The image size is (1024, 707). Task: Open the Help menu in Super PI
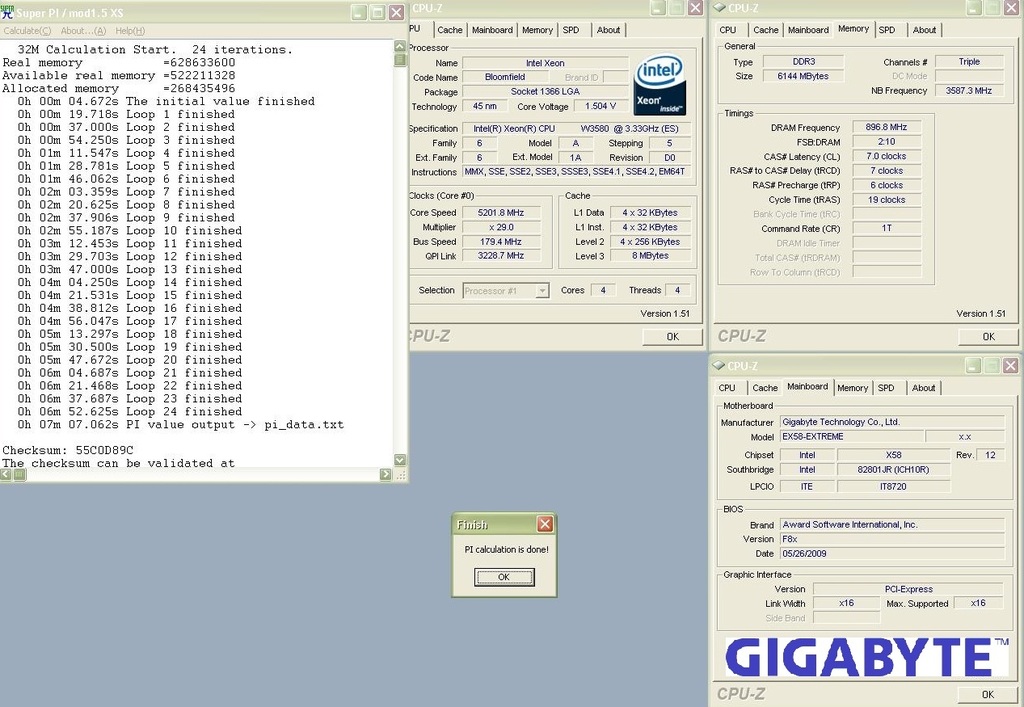(x=130, y=31)
